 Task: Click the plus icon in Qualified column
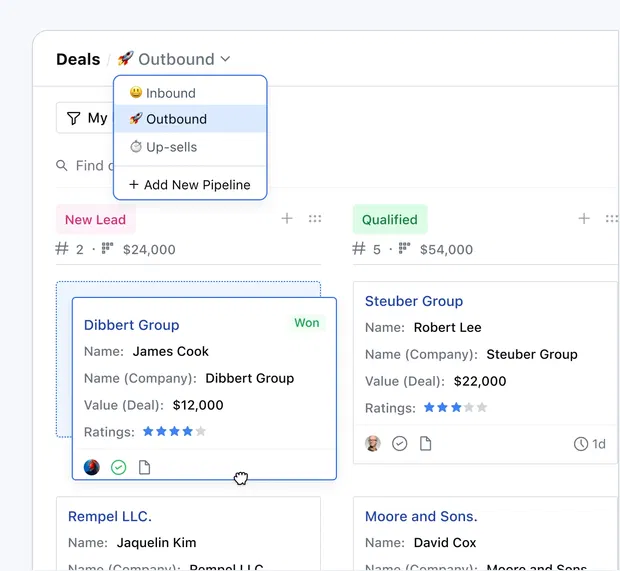click(584, 219)
